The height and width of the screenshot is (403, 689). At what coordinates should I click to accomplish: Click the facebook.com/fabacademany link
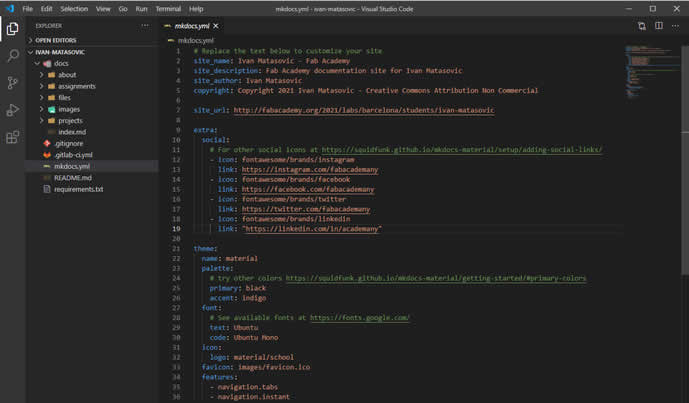pos(308,189)
